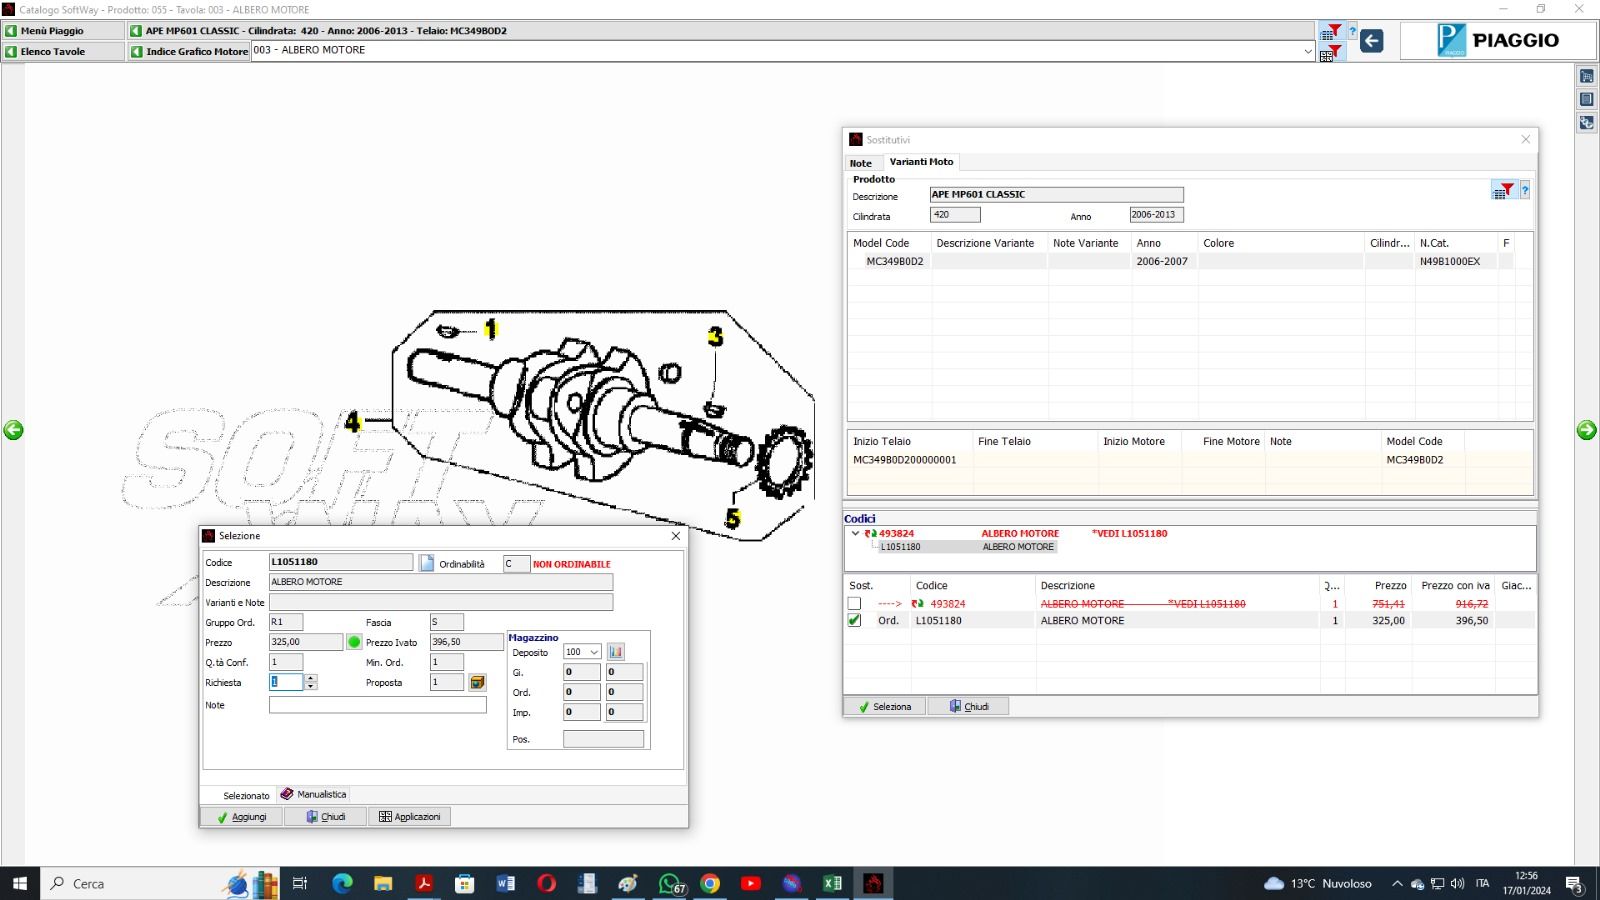The height and width of the screenshot is (900, 1600).
Task: Click the green right navigation arrow
Action: click(x=1586, y=430)
